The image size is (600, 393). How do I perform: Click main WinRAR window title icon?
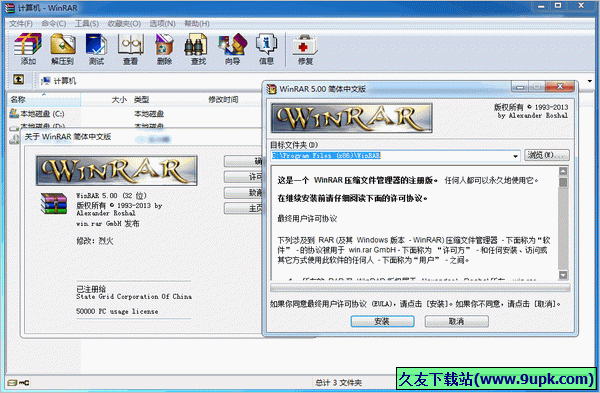[x=9, y=8]
